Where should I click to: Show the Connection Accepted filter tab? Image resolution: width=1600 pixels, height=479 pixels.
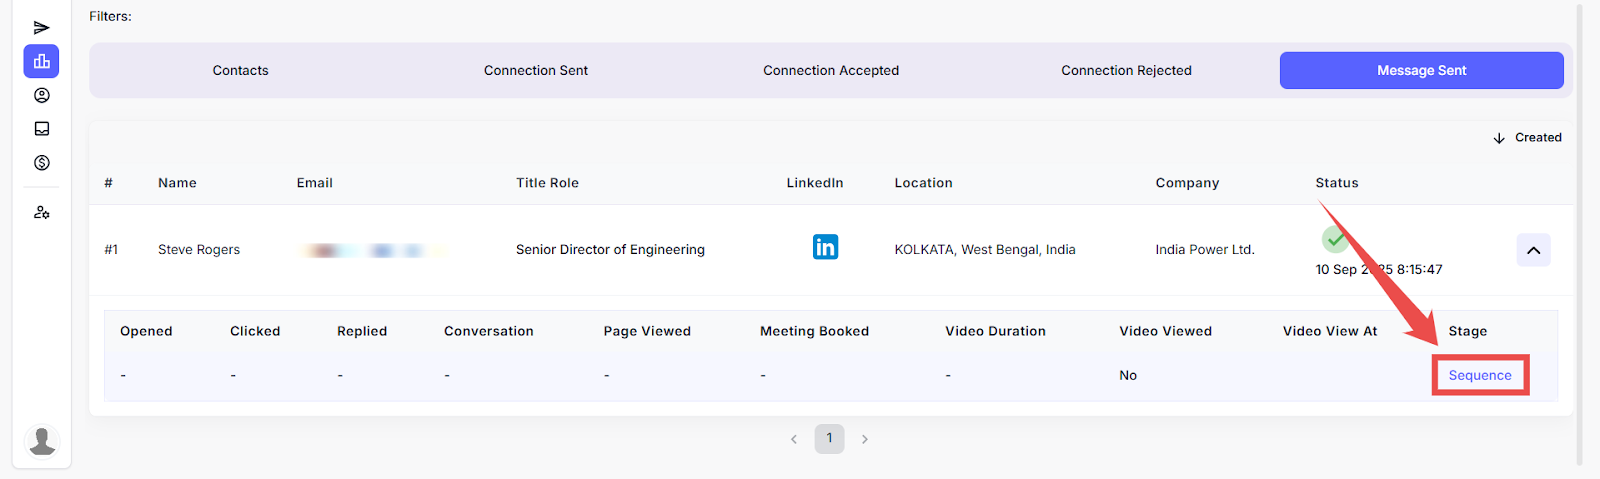point(831,71)
